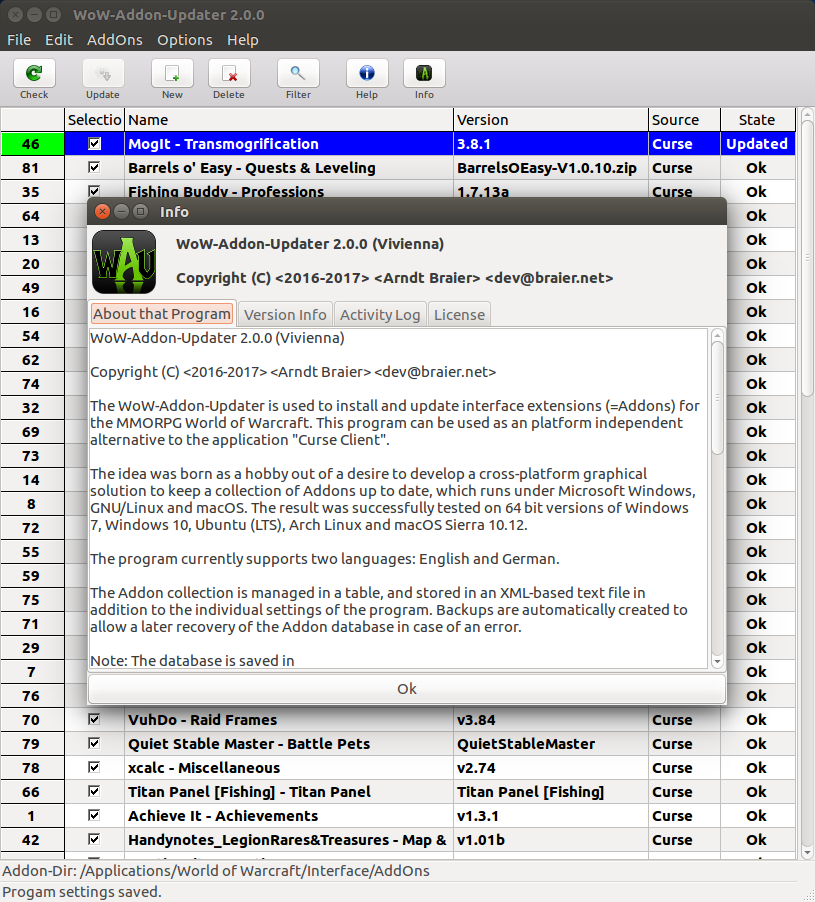Switch to the Version Info tab
This screenshot has width=815, height=902.
pyautogui.click(x=285, y=315)
